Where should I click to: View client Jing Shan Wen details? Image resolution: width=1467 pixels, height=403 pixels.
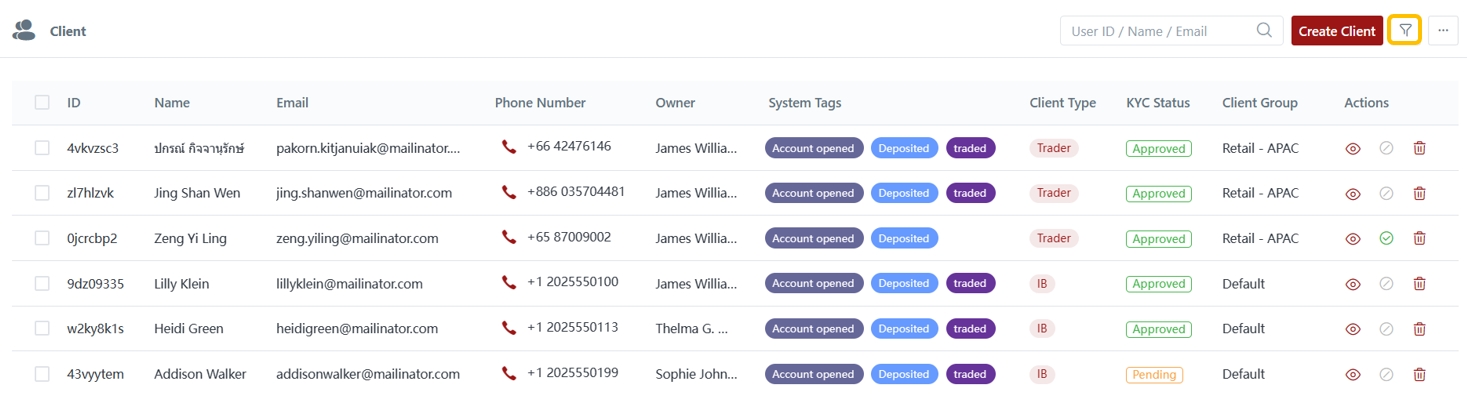(x=1353, y=194)
